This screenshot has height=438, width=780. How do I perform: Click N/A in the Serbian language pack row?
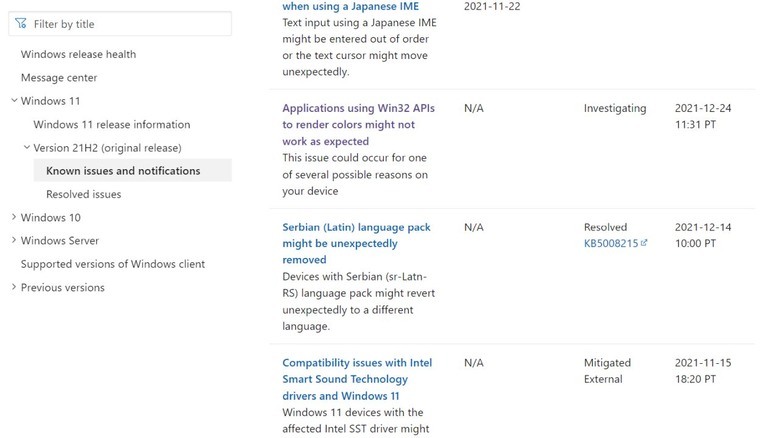point(474,227)
